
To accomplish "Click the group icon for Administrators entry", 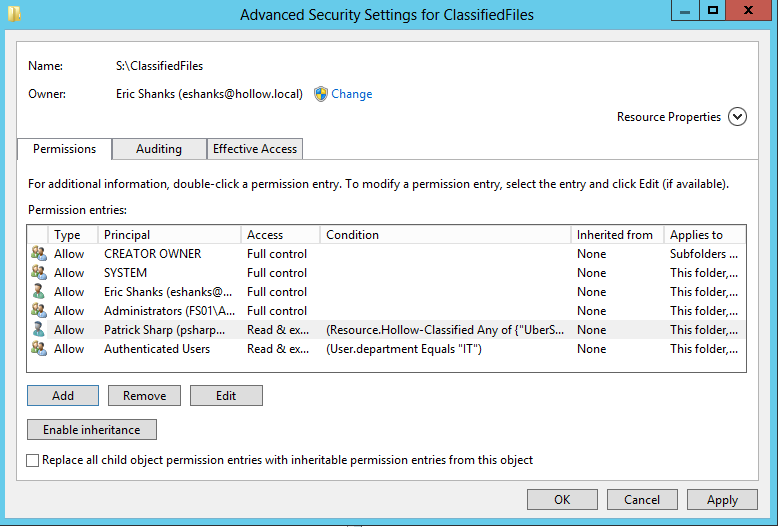I will (38, 311).
